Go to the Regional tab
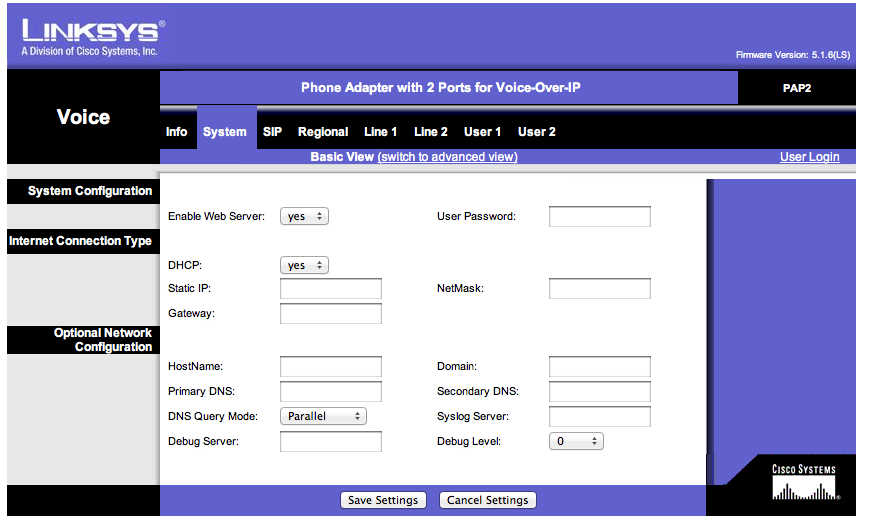869x524 pixels. click(x=323, y=132)
